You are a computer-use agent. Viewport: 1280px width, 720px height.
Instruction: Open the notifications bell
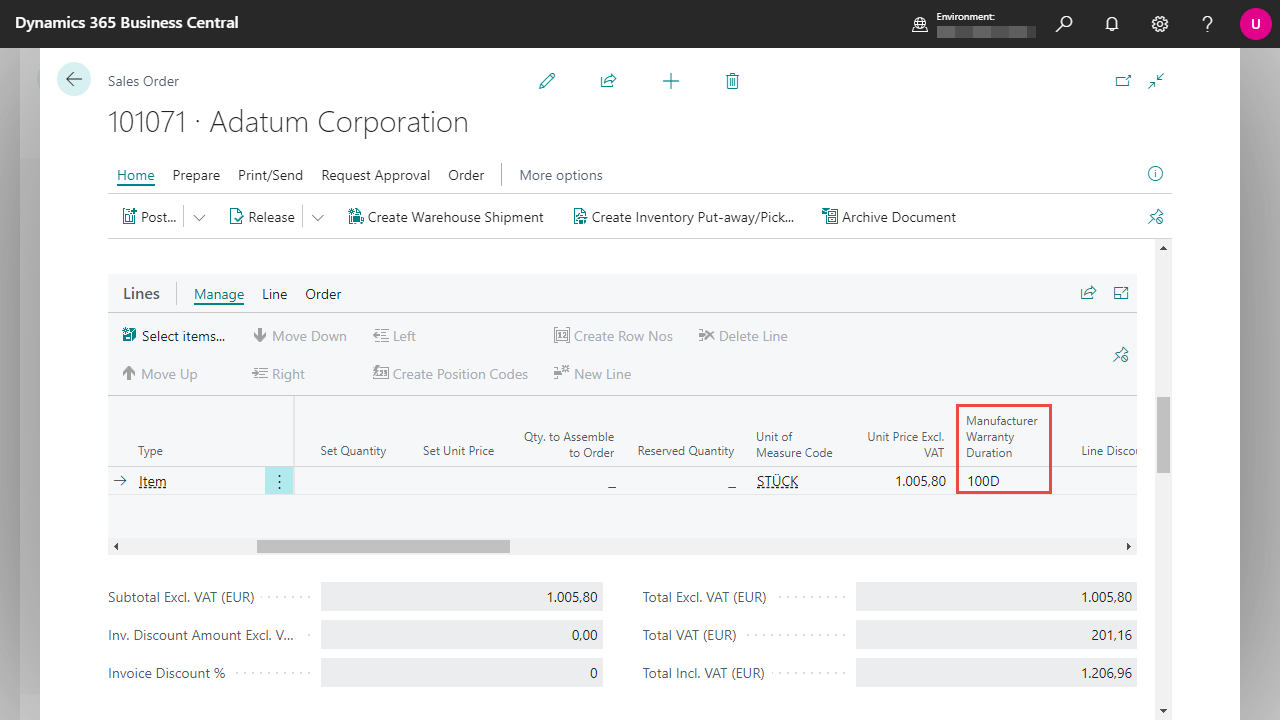tap(1112, 24)
